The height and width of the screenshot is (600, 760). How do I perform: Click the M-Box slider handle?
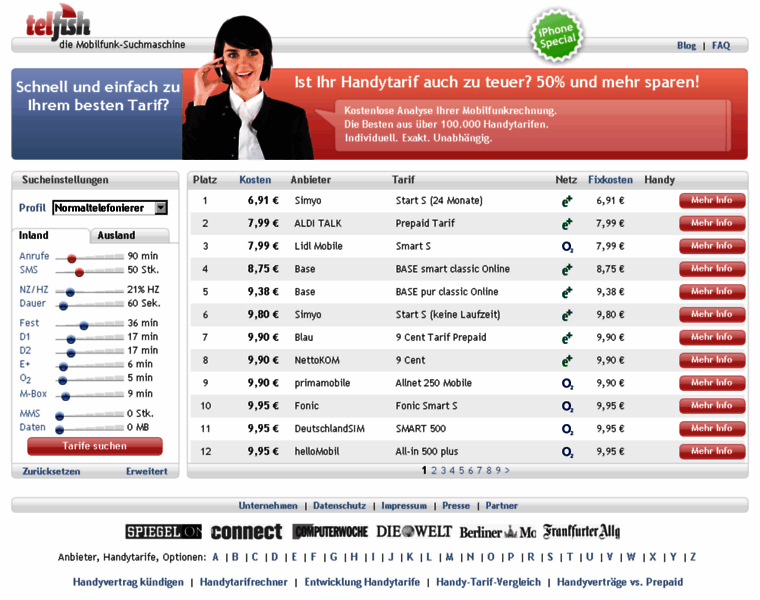[x=66, y=396]
